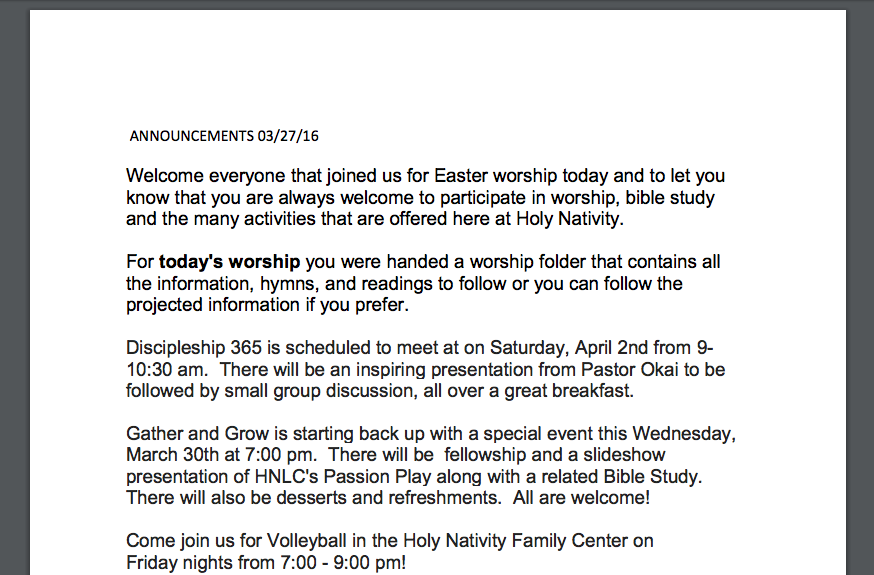Click the bold words "today's worship"

pyautogui.click(x=229, y=263)
